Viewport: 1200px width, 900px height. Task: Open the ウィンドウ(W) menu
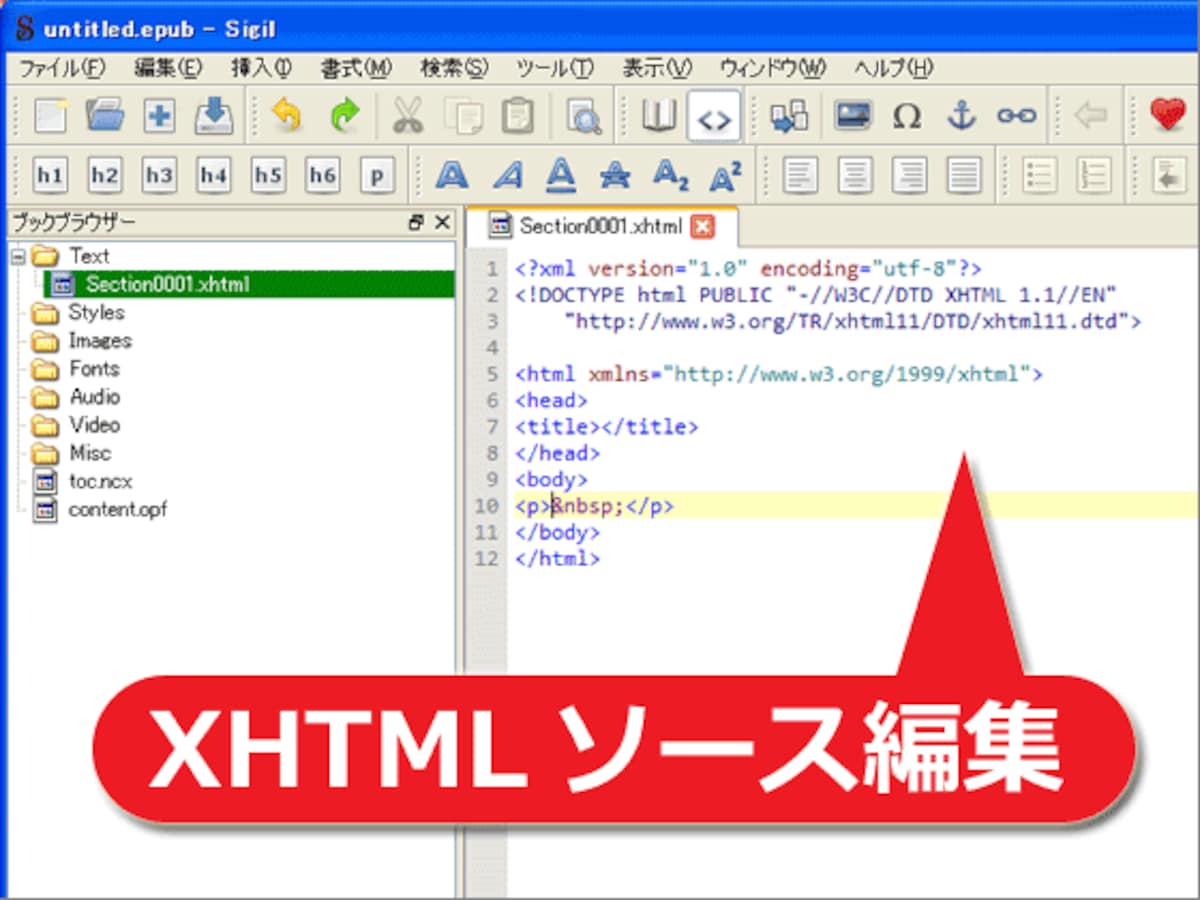773,68
